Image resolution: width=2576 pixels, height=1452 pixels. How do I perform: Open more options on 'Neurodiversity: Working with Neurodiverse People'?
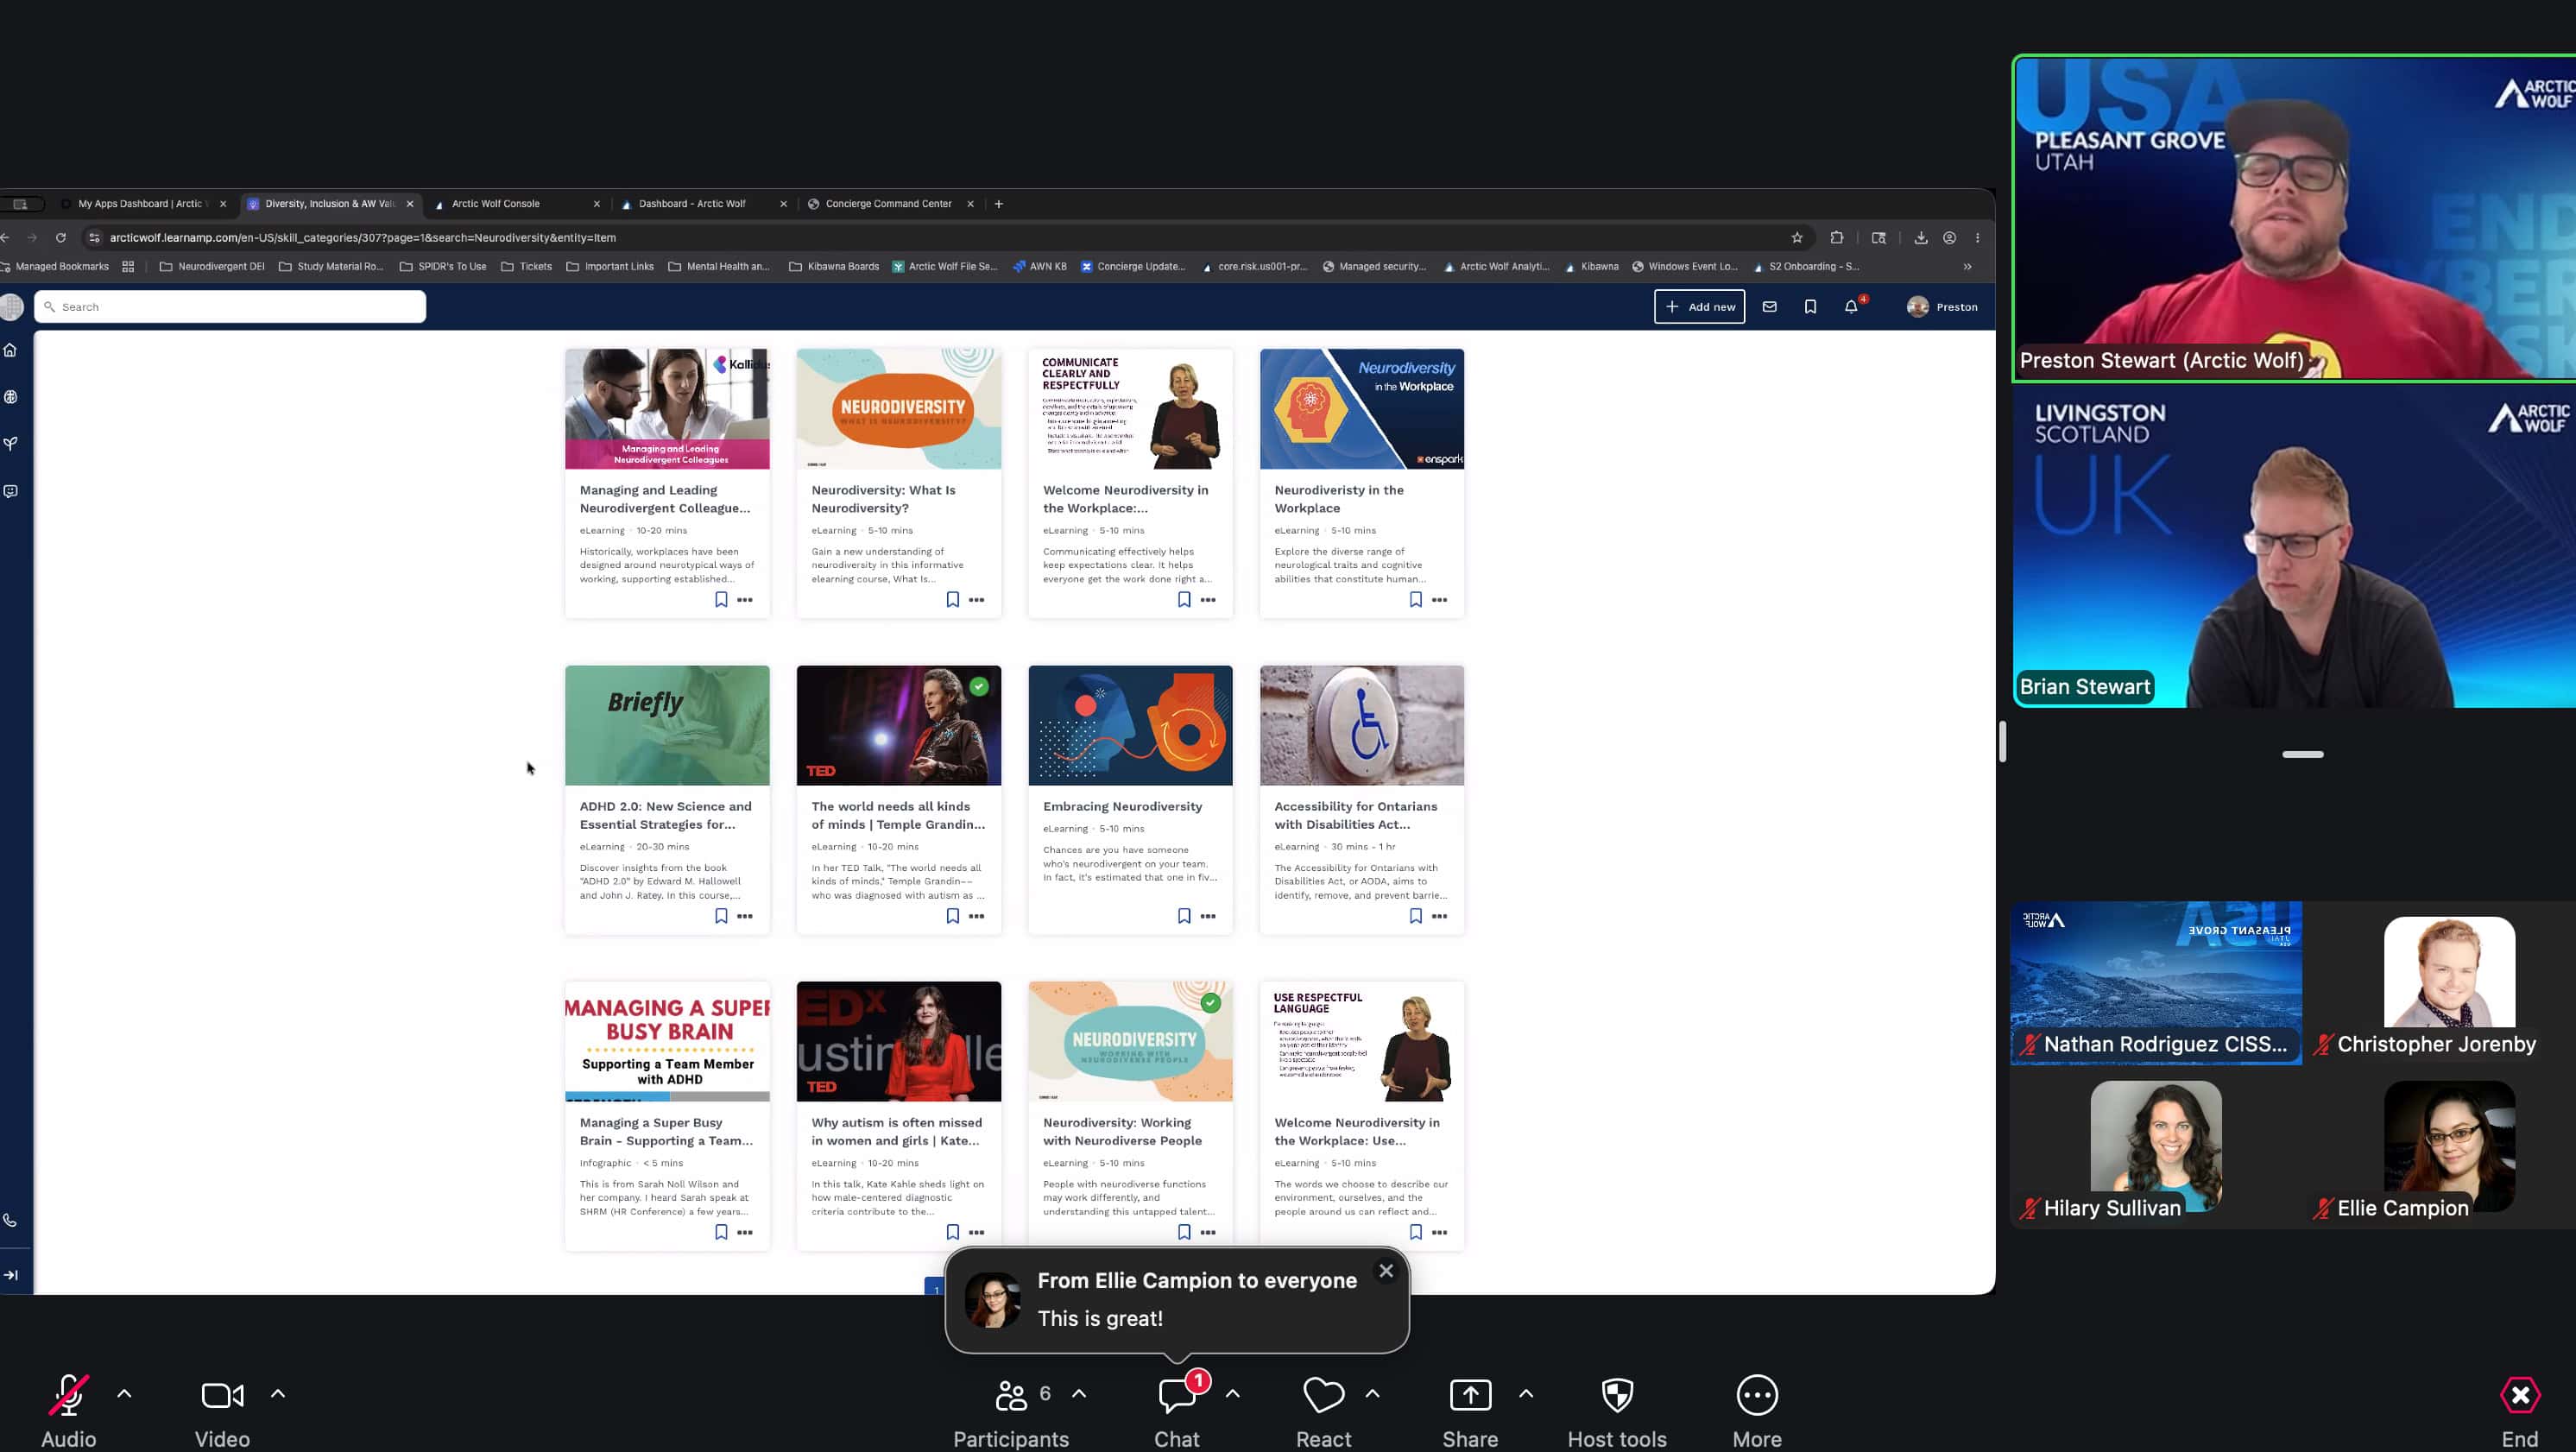(1208, 1232)
